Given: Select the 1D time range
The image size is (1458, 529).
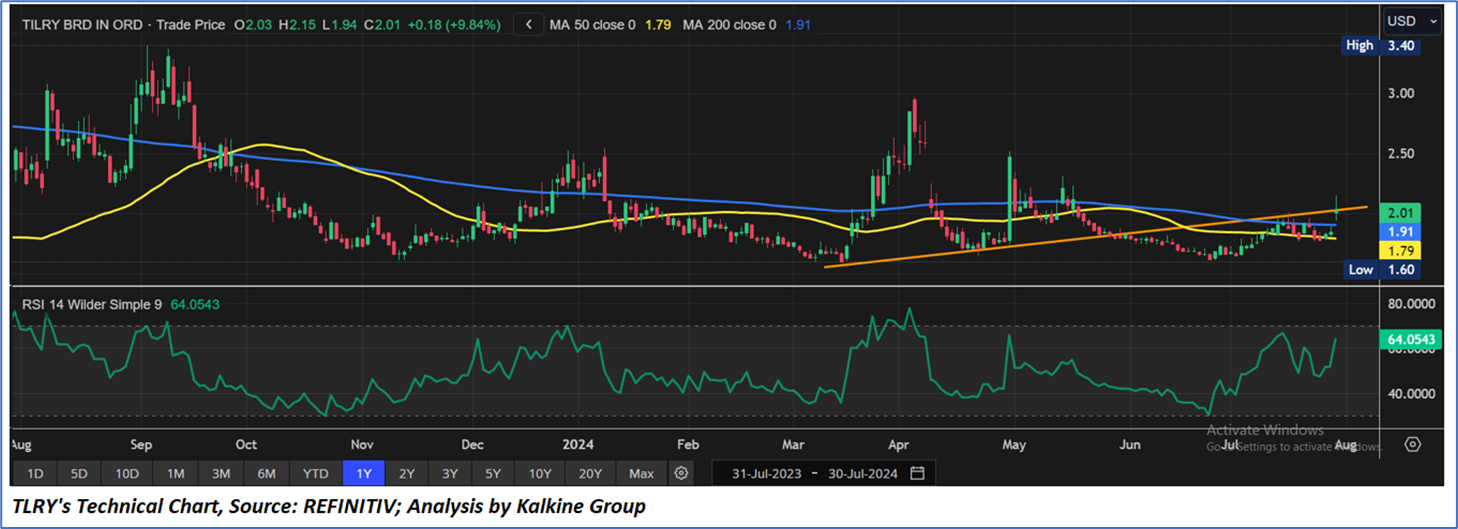Looking at the screenshot, I should (34, 473).
